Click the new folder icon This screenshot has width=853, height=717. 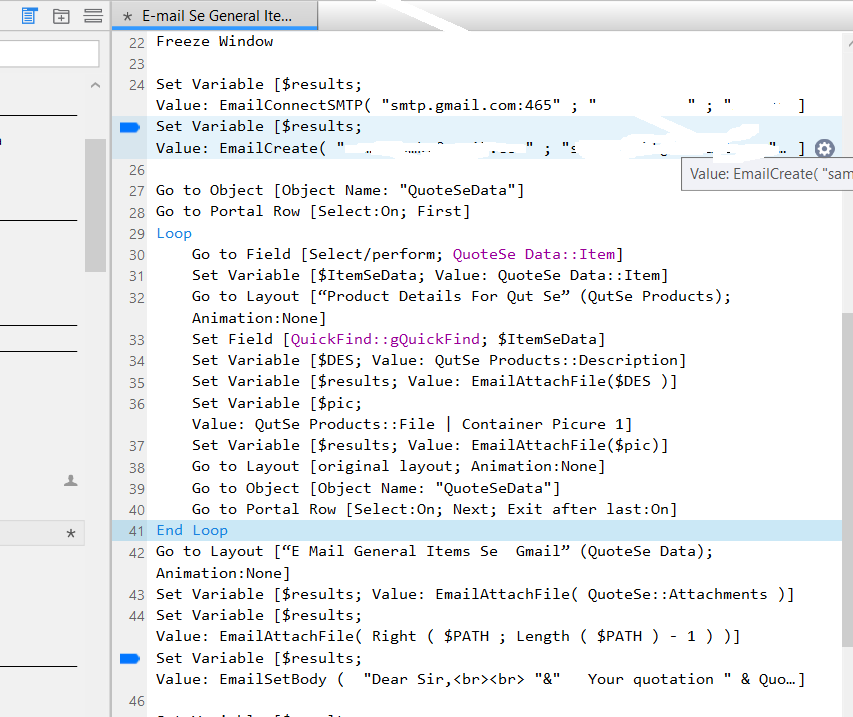pos(61,16)
